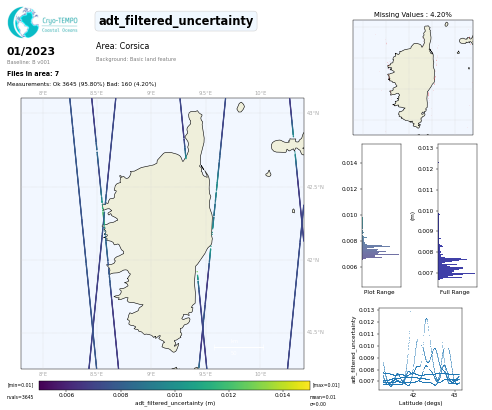The width and height of the screenshot is (492, 410).
Task: Click the small island north of Corsica
Action: (241, 107)
